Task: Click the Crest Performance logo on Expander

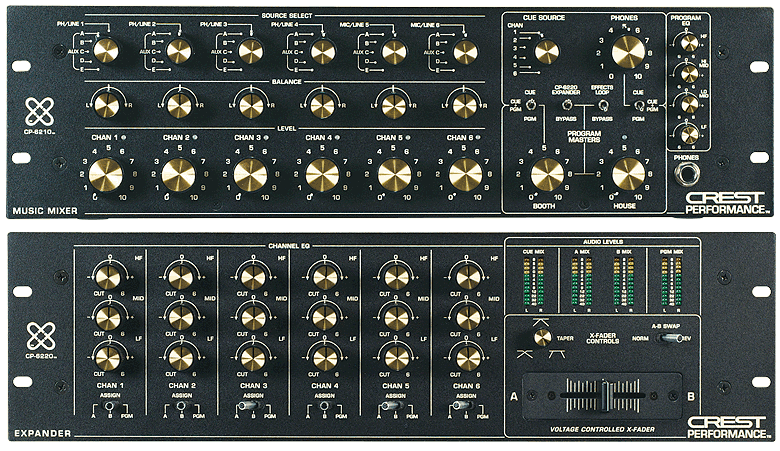Action: pos(728,428)
